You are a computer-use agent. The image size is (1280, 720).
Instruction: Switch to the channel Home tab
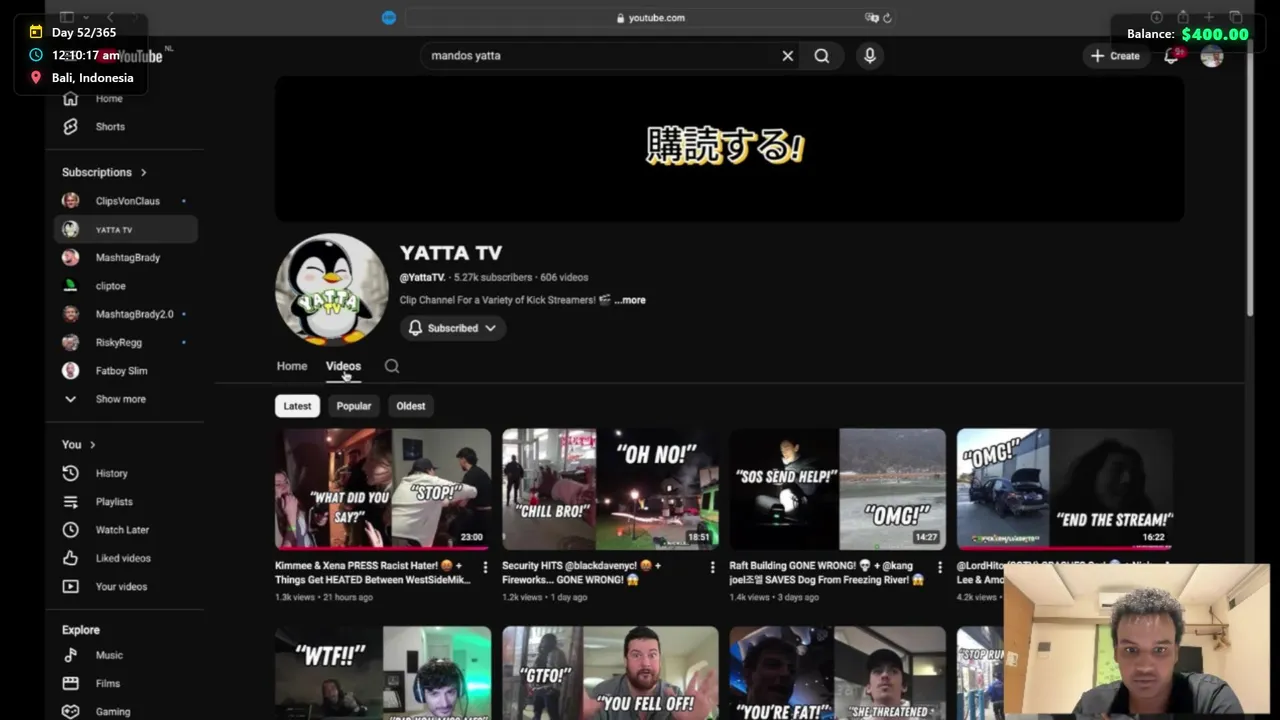[292, 366]
